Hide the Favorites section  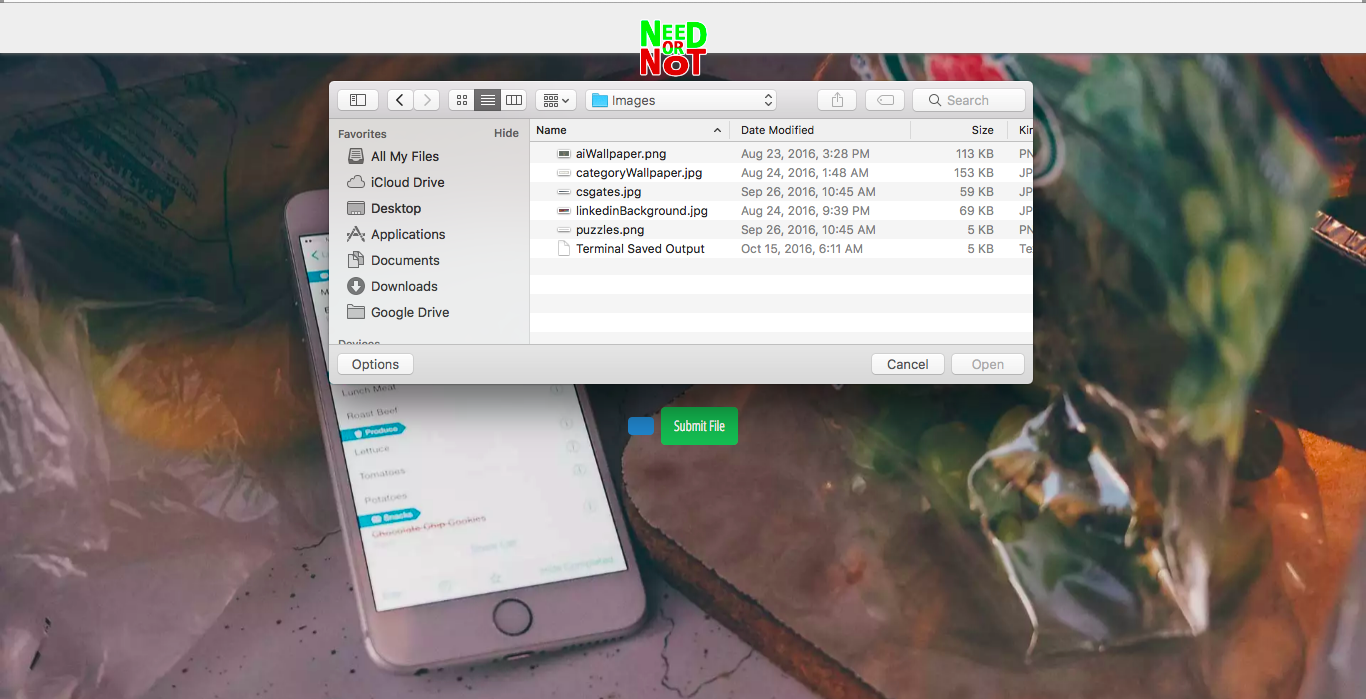coord(506,133)
